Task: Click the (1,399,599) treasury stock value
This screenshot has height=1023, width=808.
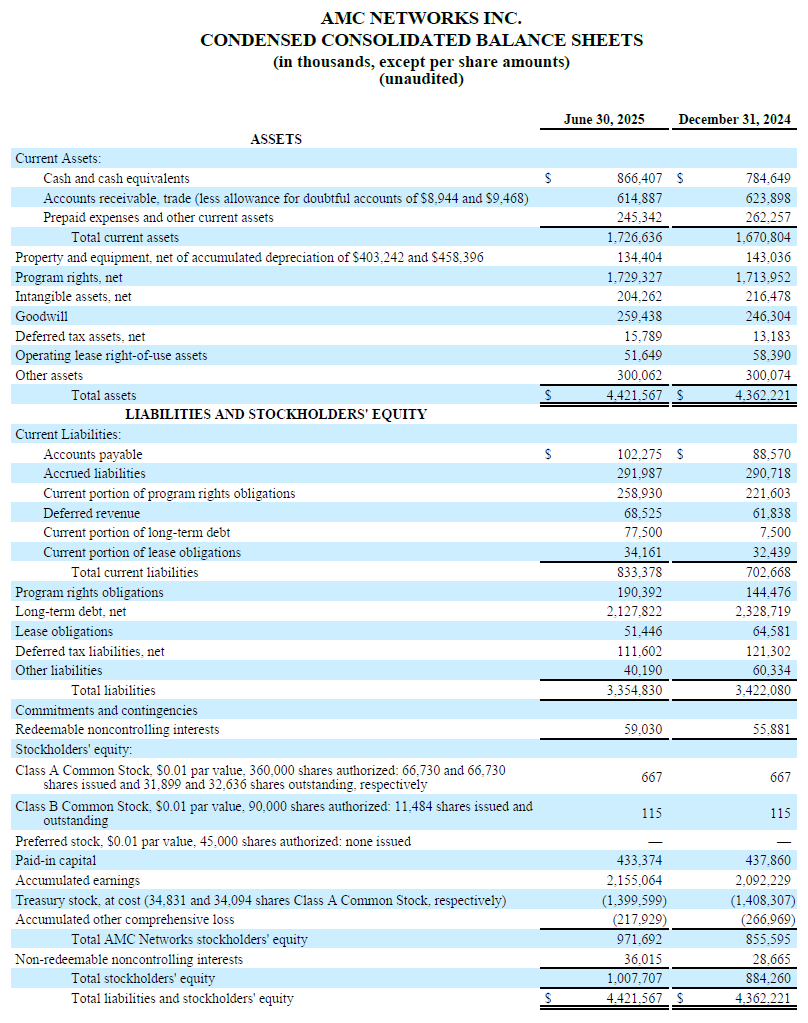Action: point(634,900)
